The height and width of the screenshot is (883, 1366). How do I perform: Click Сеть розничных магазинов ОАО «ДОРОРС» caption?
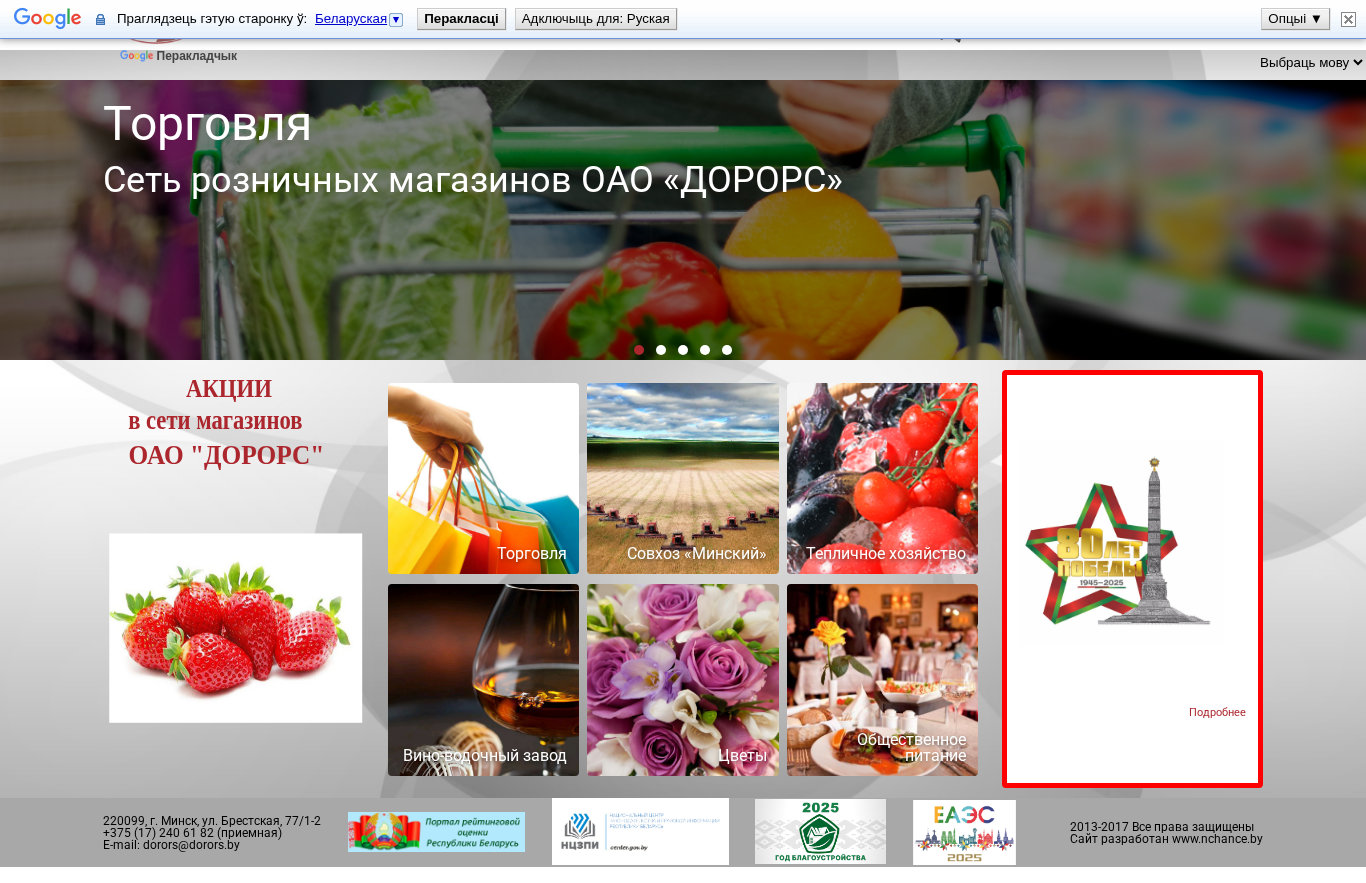click(473, 180)
